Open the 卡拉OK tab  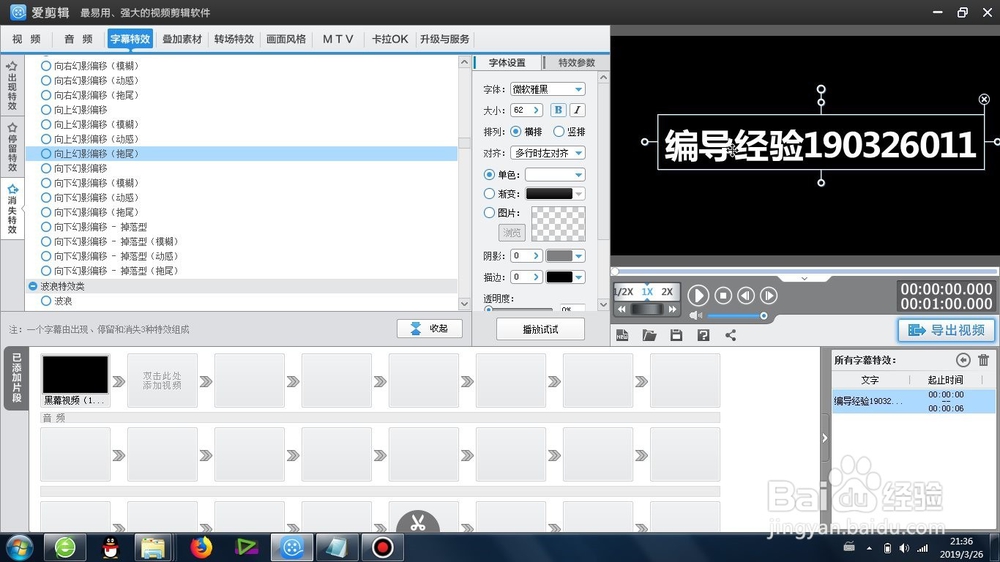[x=390, y=39]
